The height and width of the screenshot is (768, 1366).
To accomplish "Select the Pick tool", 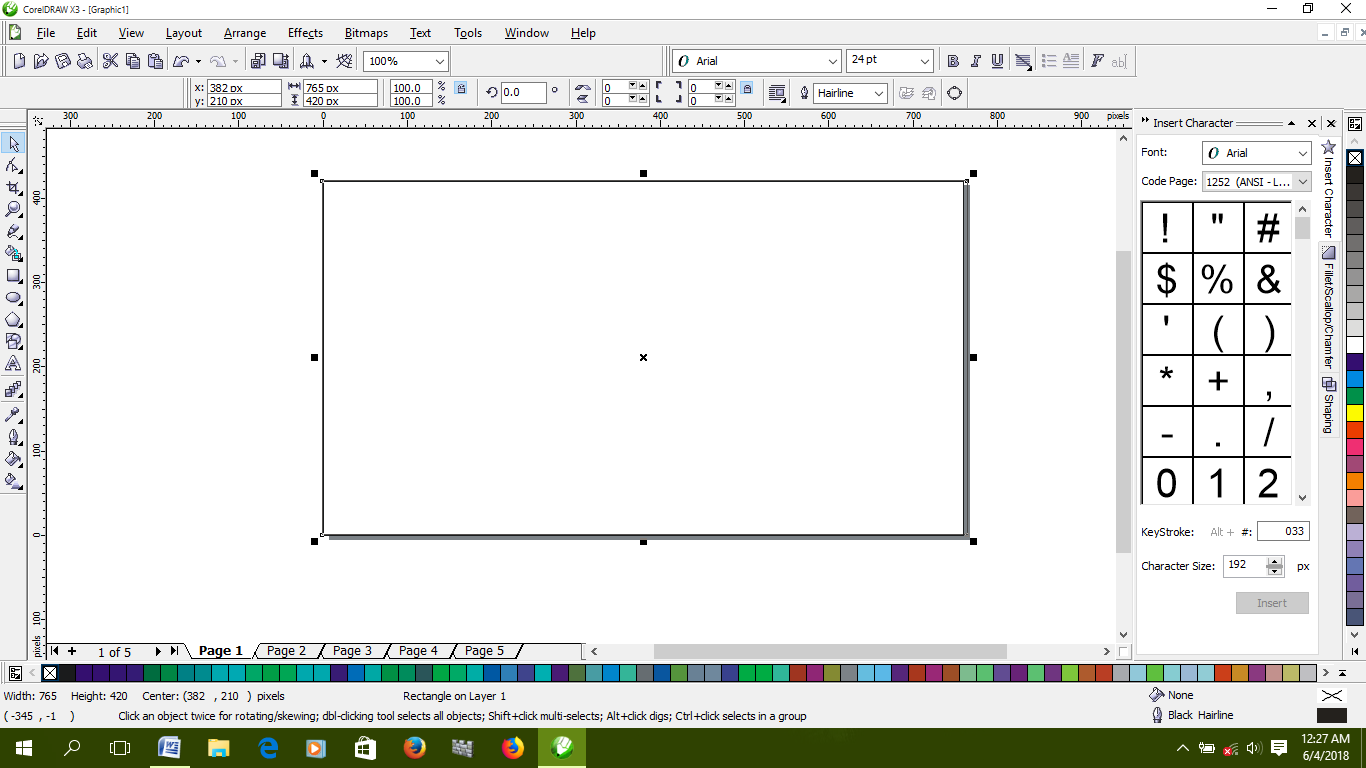I will click(14, 143).
